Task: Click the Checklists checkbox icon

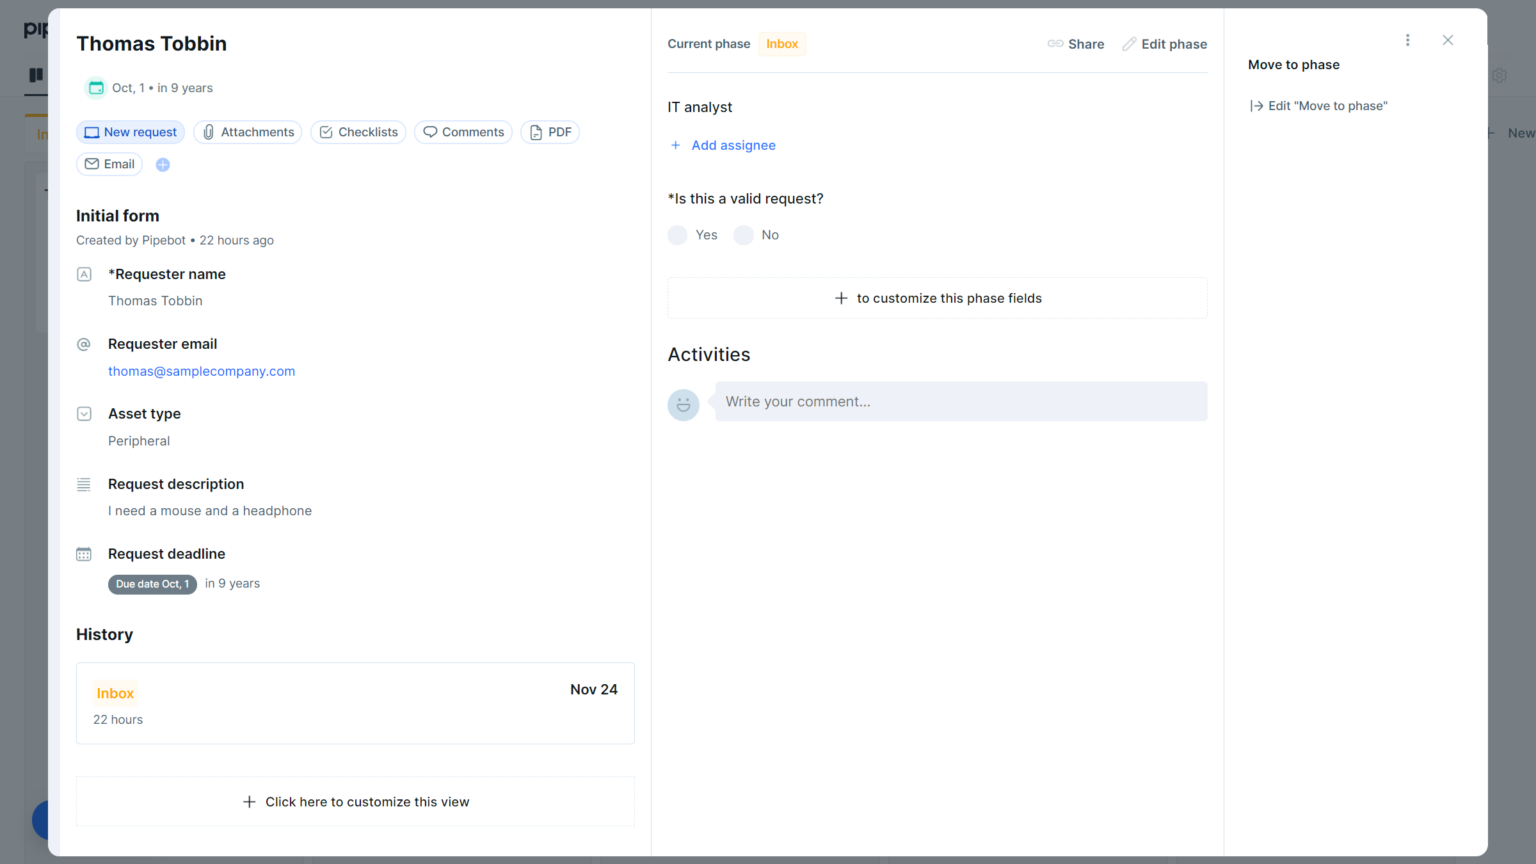Action: pos(326,131)
